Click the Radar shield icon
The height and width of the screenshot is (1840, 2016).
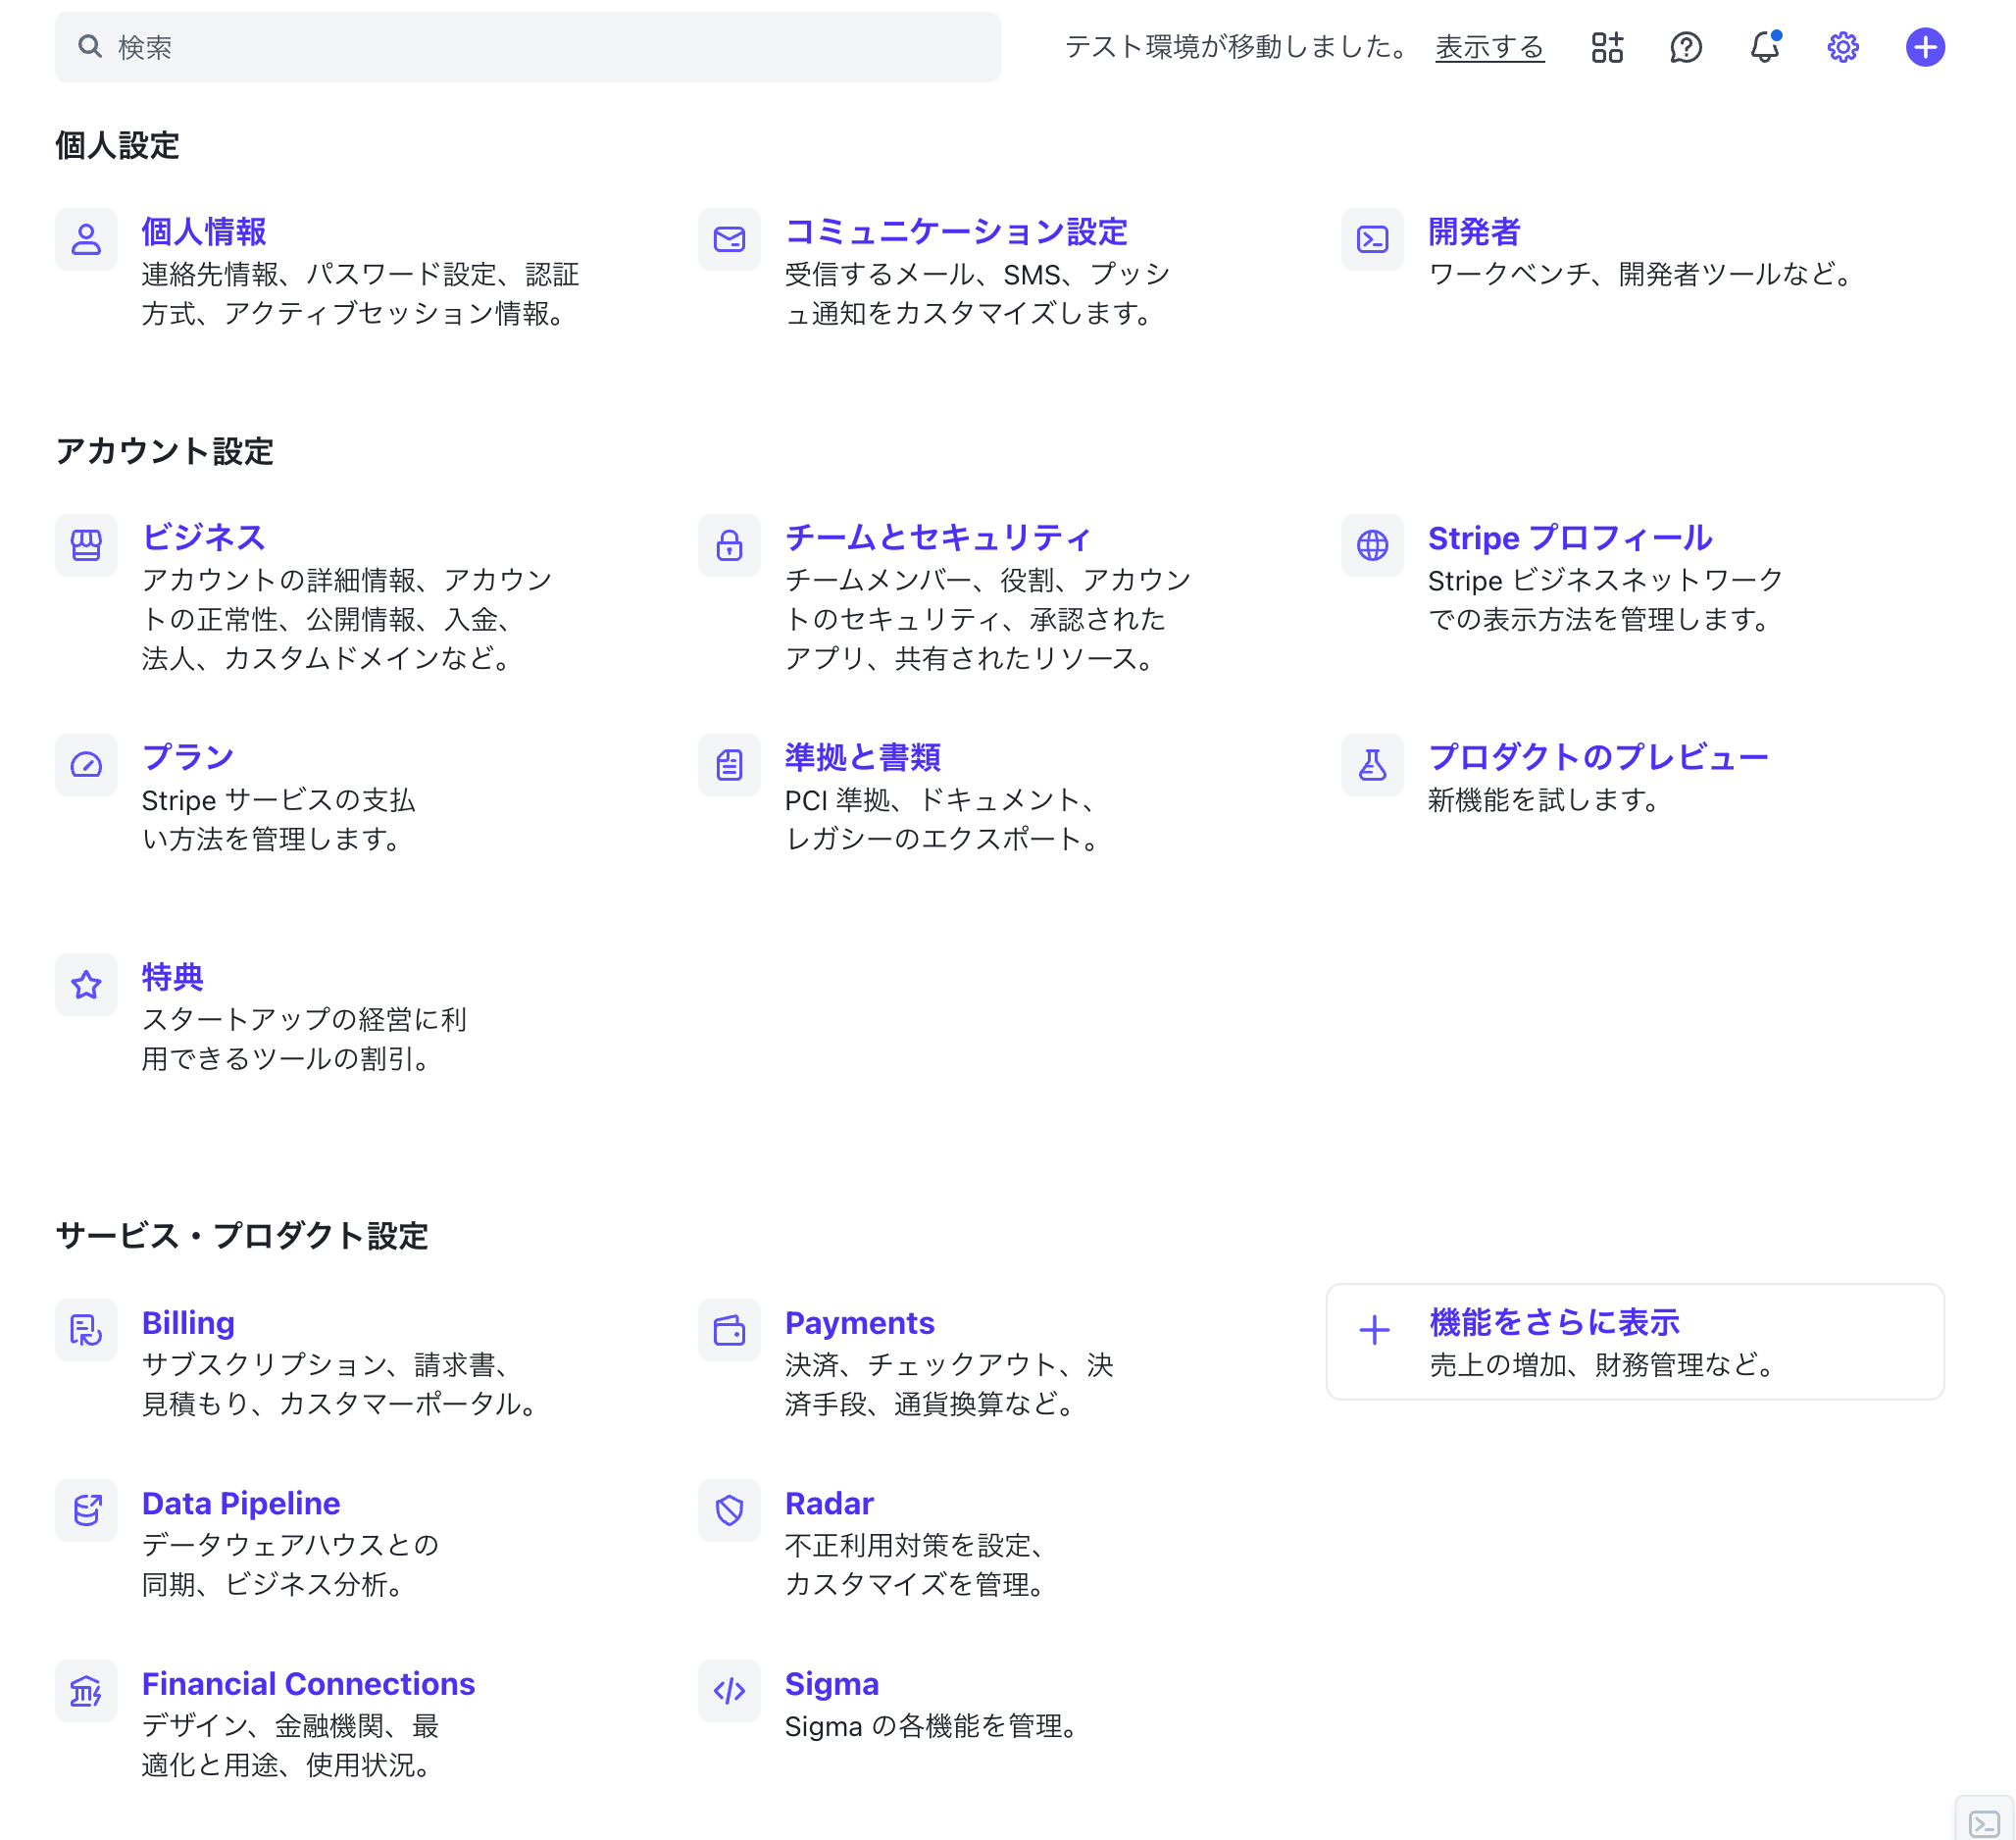coord(729,1509)
